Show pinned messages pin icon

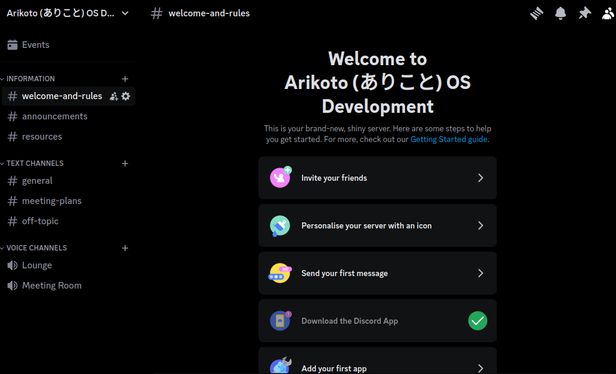tap(585, 13)
